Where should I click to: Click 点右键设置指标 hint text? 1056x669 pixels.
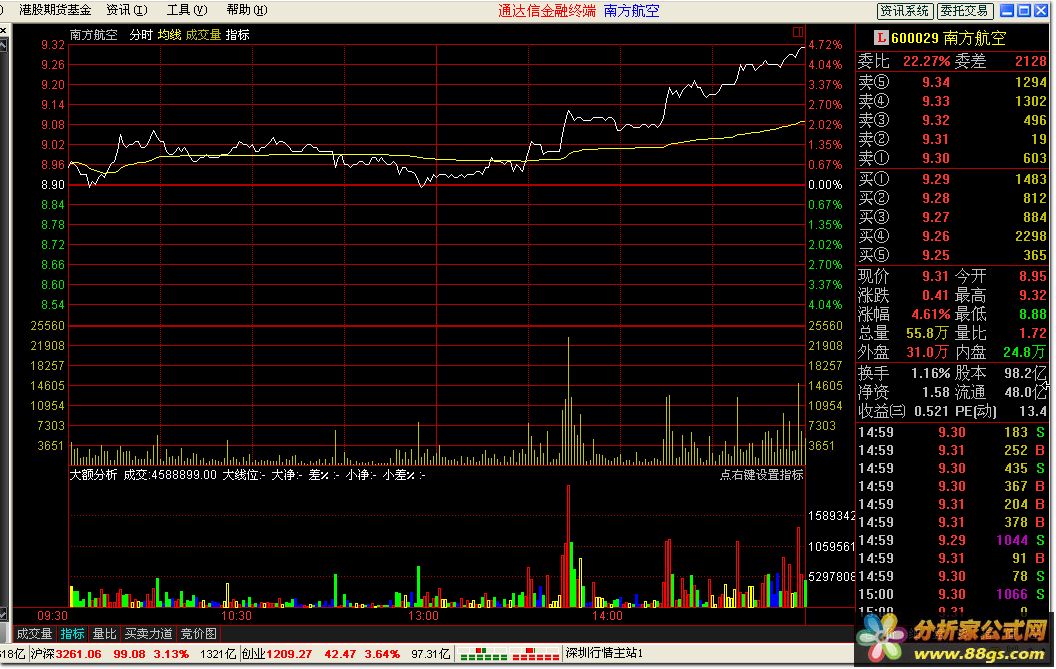[x=762, y=474]
